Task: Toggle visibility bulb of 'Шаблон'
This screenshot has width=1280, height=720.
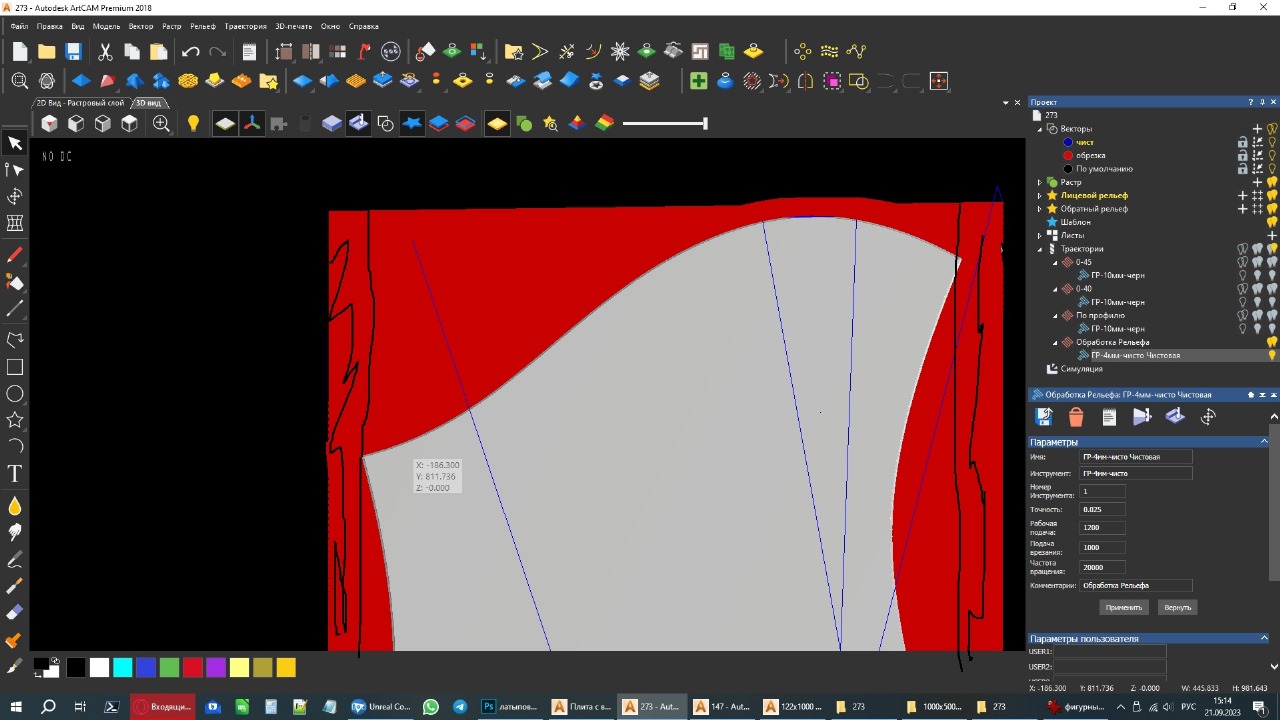Action: pos(1272,222)
